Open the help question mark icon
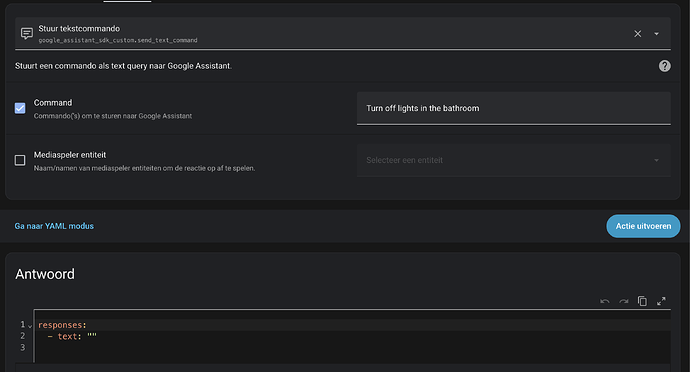The height and width of the screenshot is (372, 690). coord(664,66)
